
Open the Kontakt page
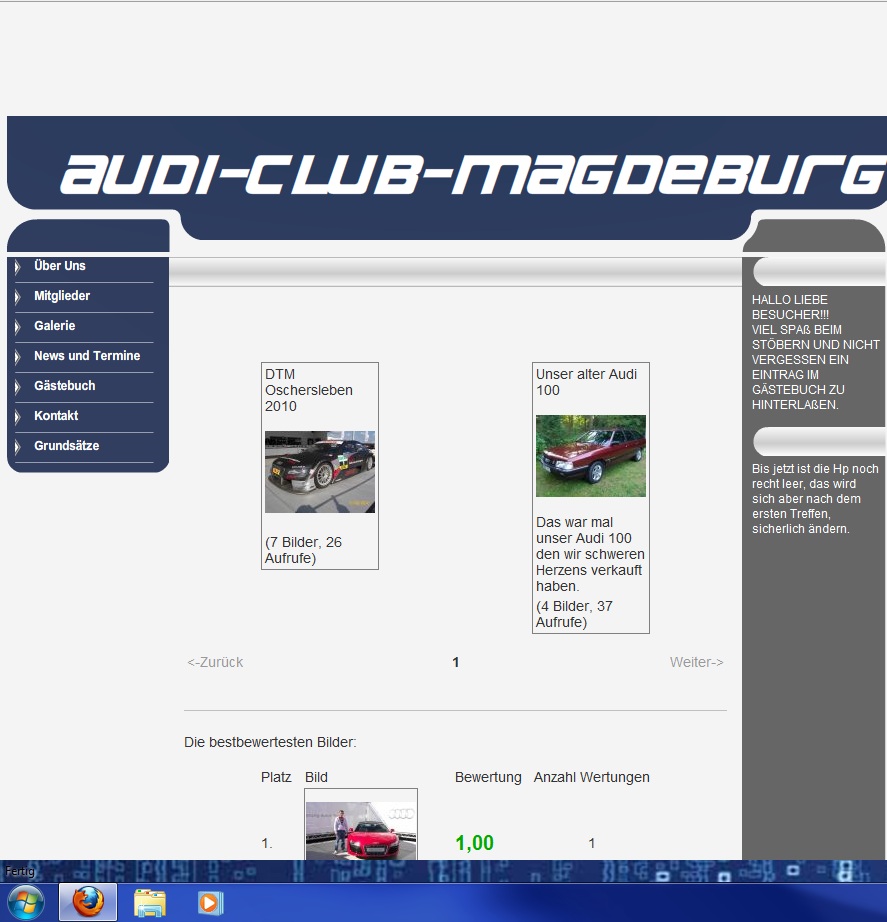coord(56,416)
